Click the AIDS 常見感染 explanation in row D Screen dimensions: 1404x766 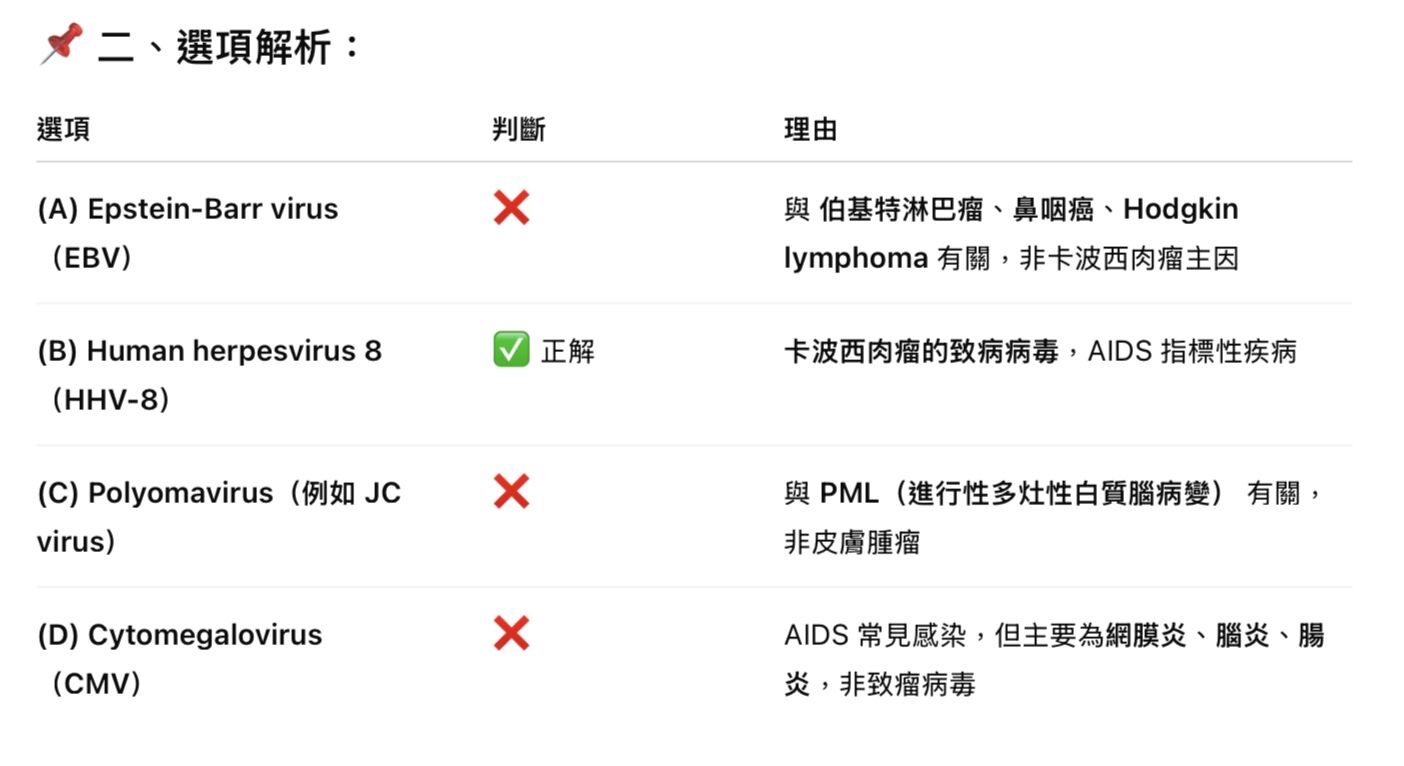pyautogui.click(x=886, y=635)
